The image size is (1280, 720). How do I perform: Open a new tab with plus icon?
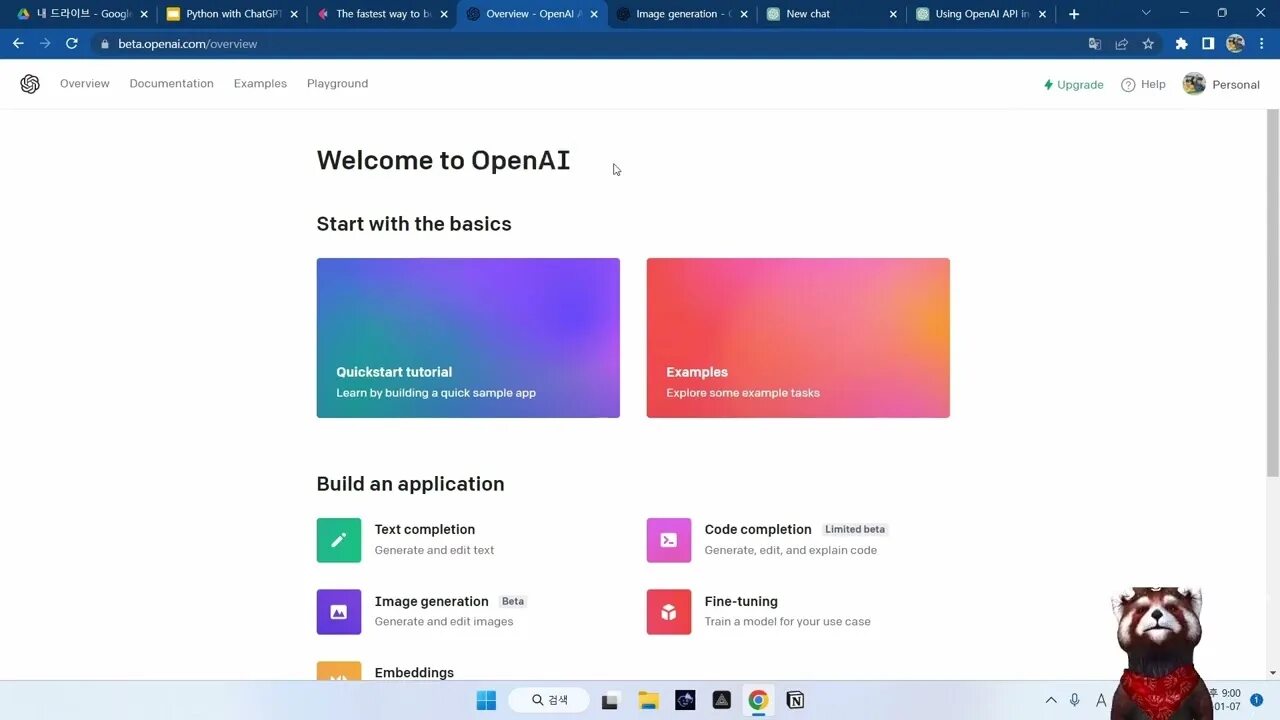point(1074,14)
